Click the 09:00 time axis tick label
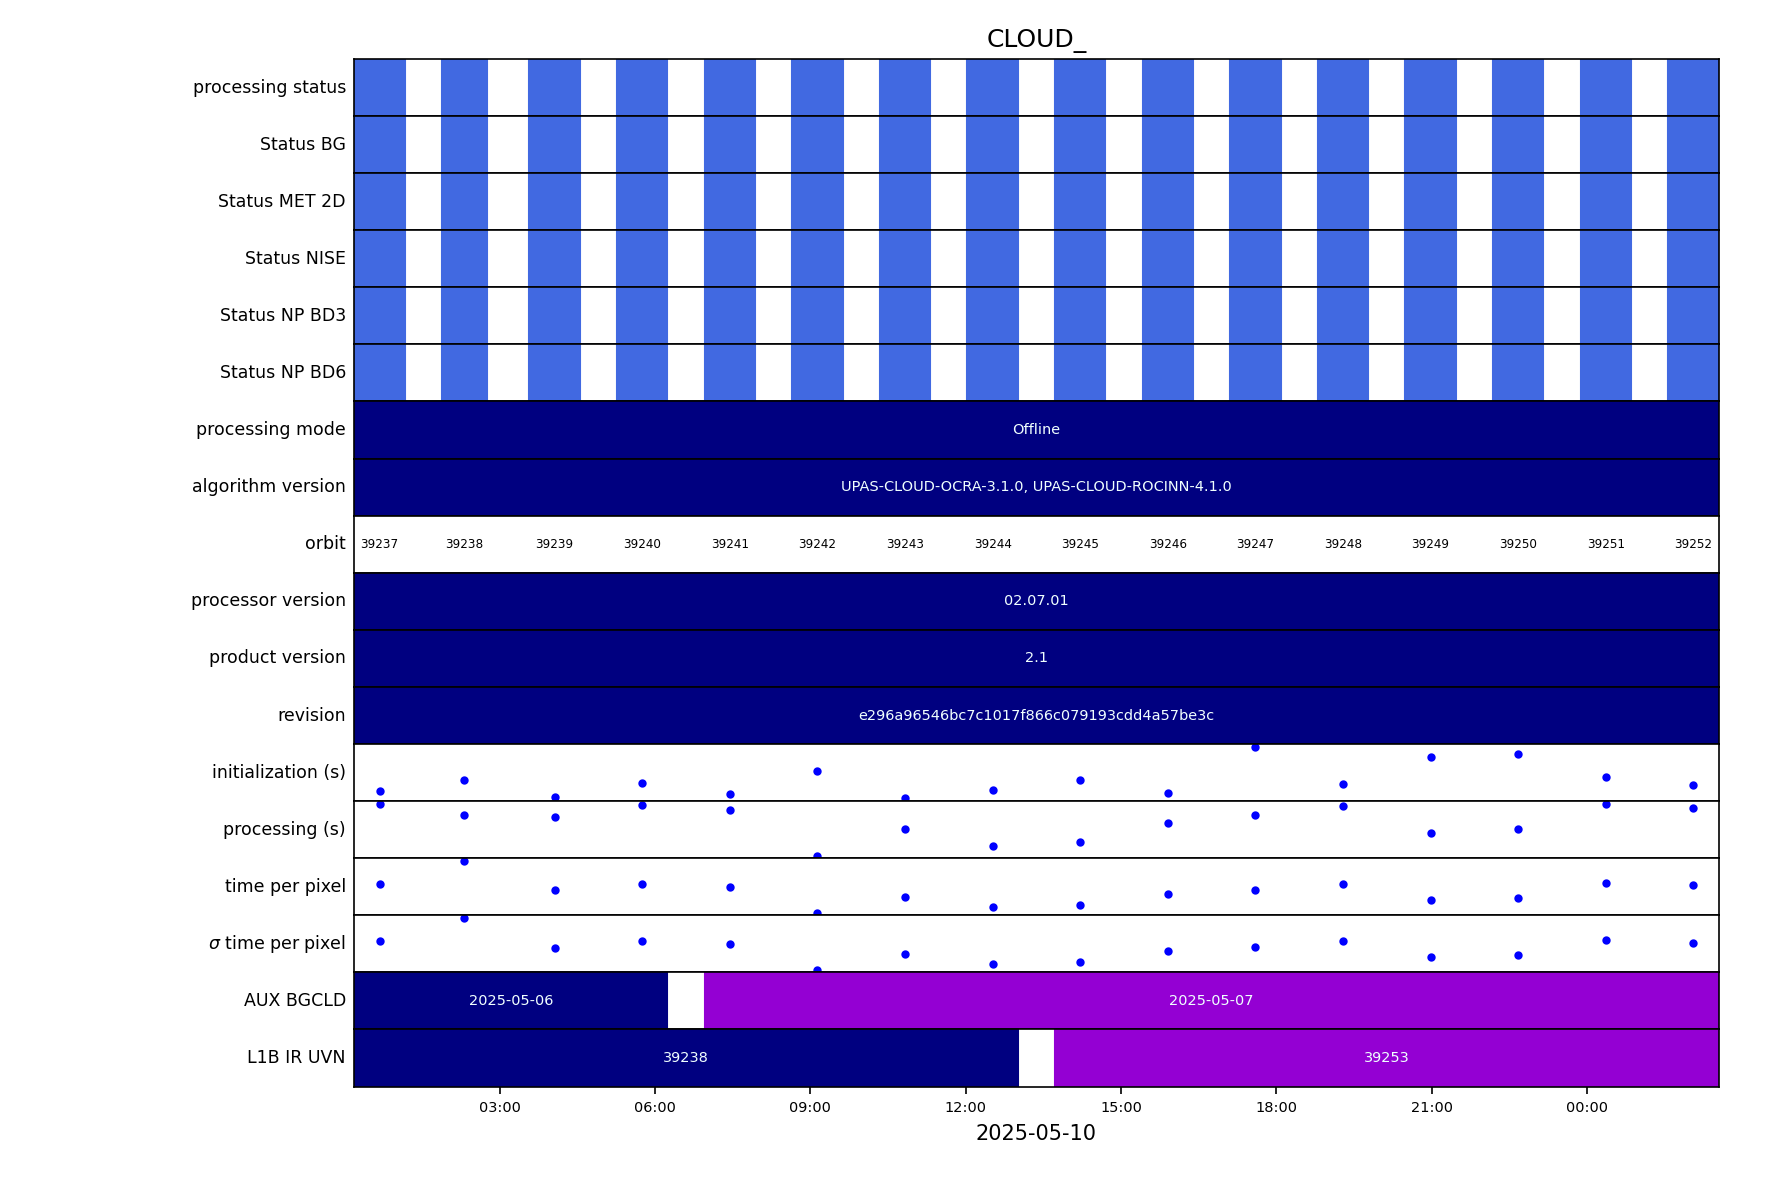Image resolution: width=1771 pixels, height=1181 pixels. (x=810, y=1107)
